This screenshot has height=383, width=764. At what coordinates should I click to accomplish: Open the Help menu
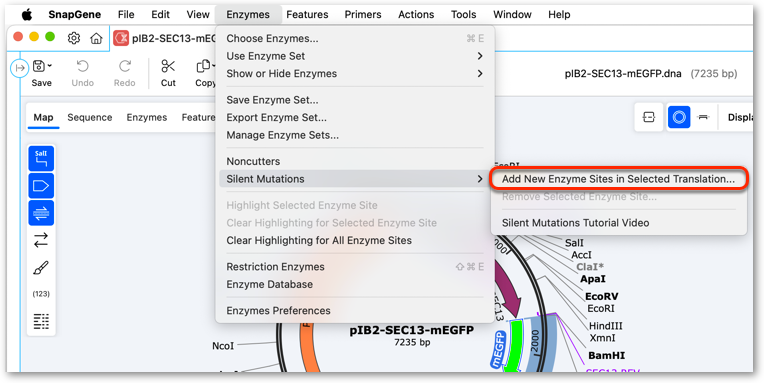coord(559,15)
